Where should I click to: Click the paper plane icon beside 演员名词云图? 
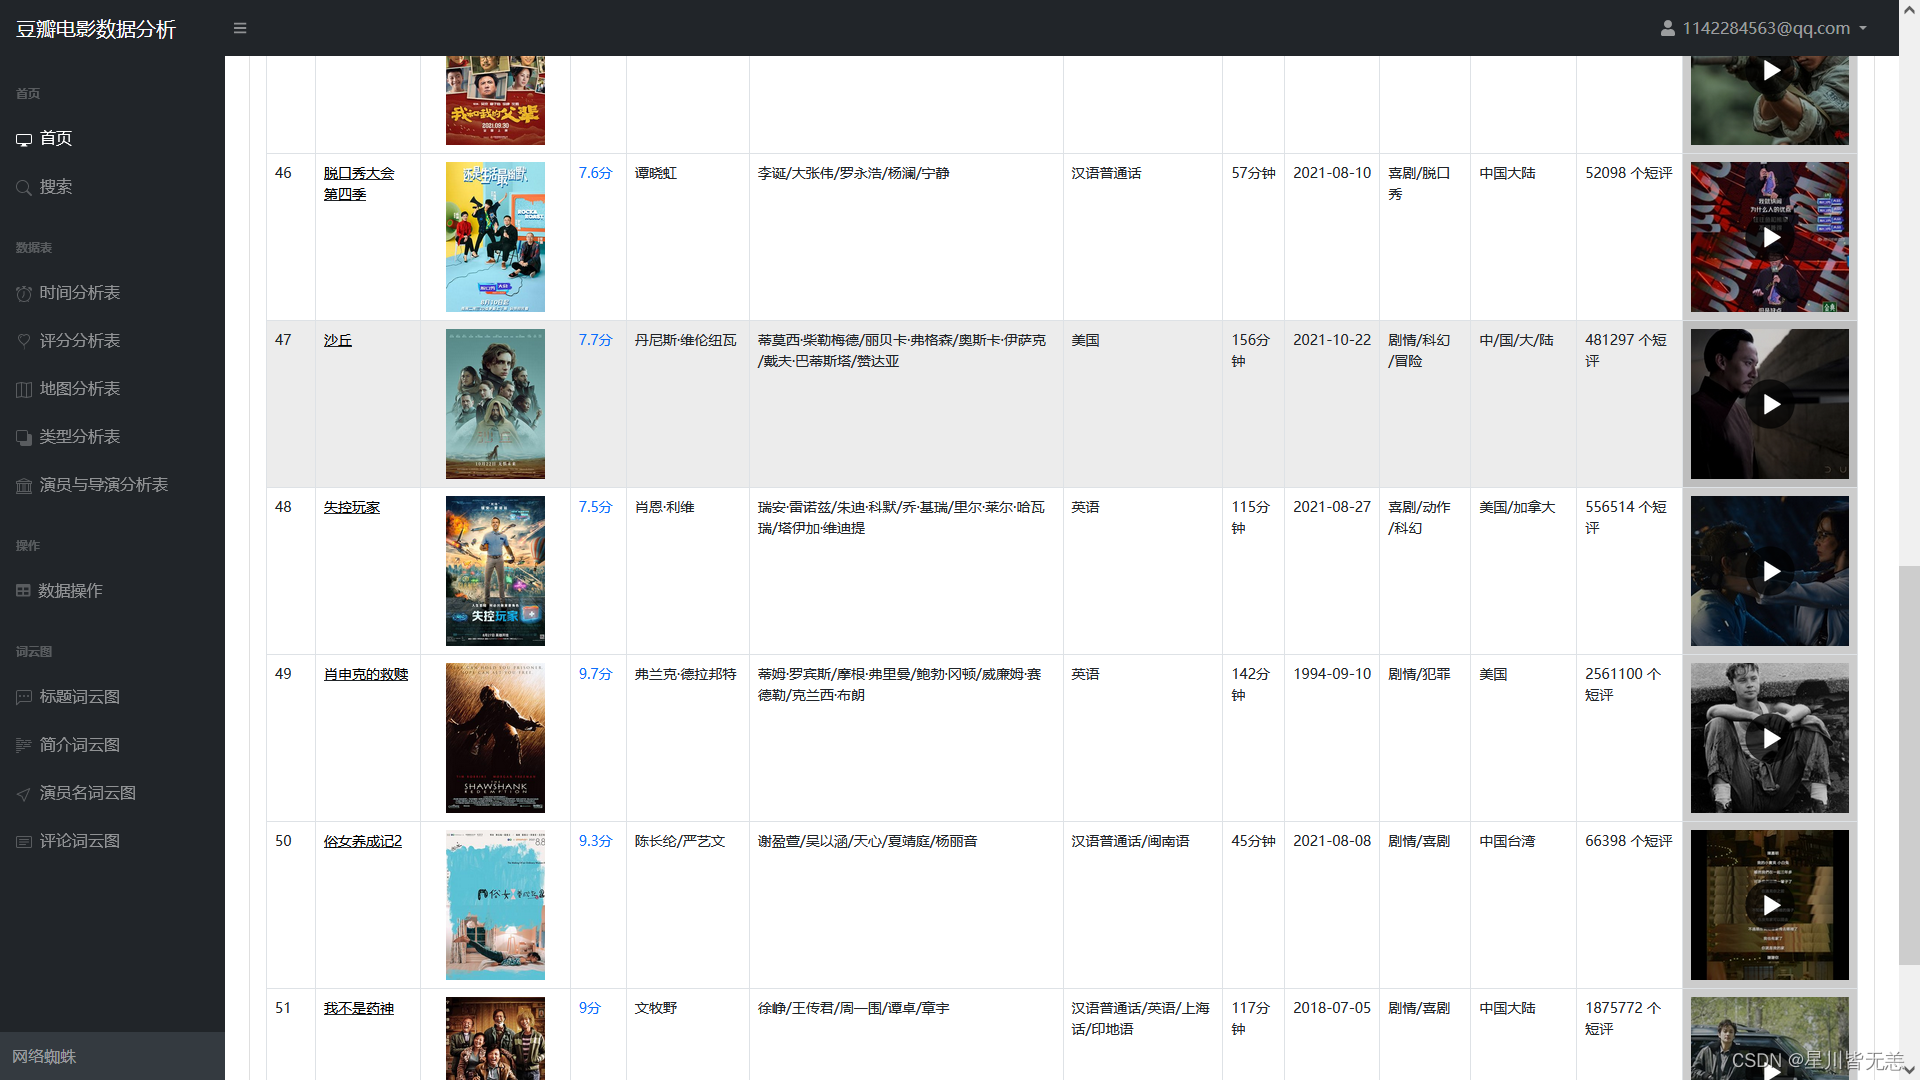[x=24, y=793]
